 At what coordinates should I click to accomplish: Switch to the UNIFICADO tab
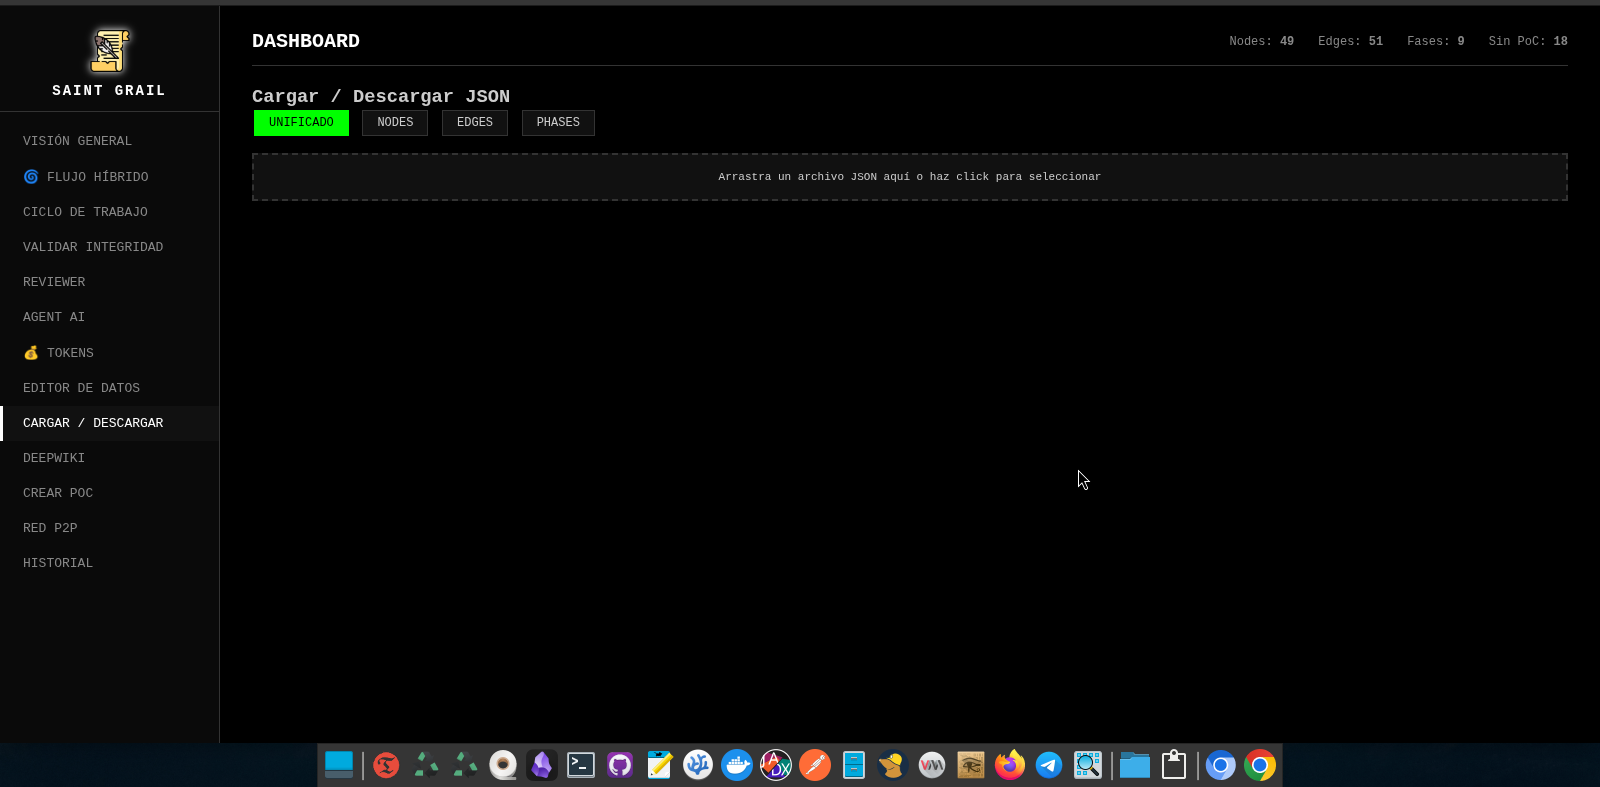301,123
